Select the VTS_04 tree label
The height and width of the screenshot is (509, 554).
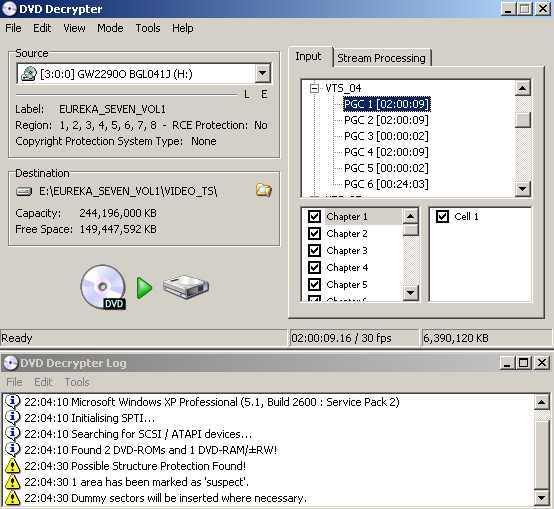[x=343, y=88]
